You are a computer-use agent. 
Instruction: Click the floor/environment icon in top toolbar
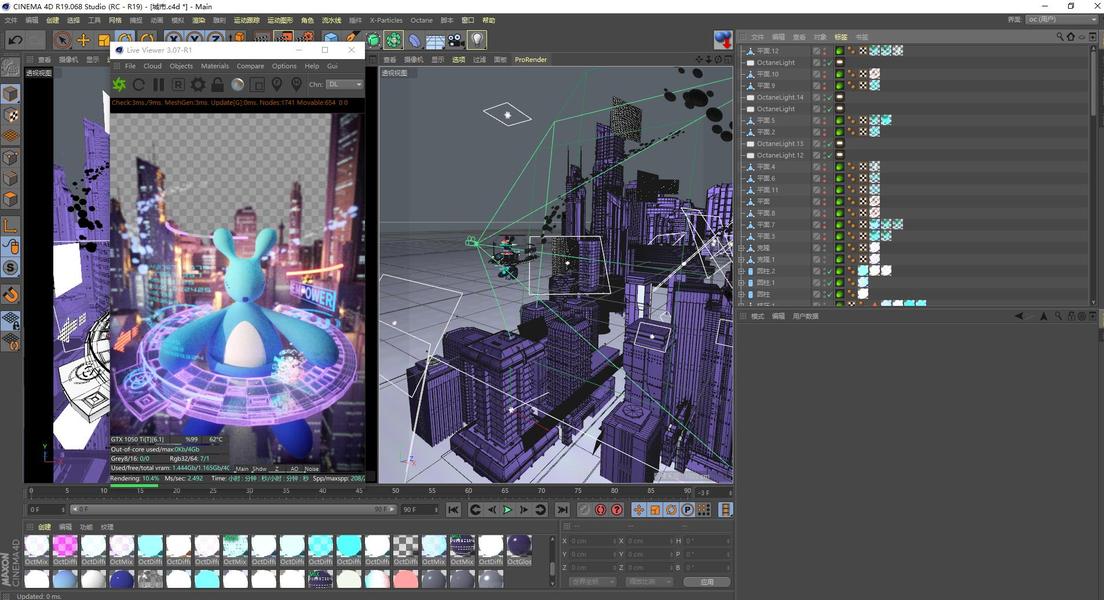pyautogui.click(x=435, y=41)
